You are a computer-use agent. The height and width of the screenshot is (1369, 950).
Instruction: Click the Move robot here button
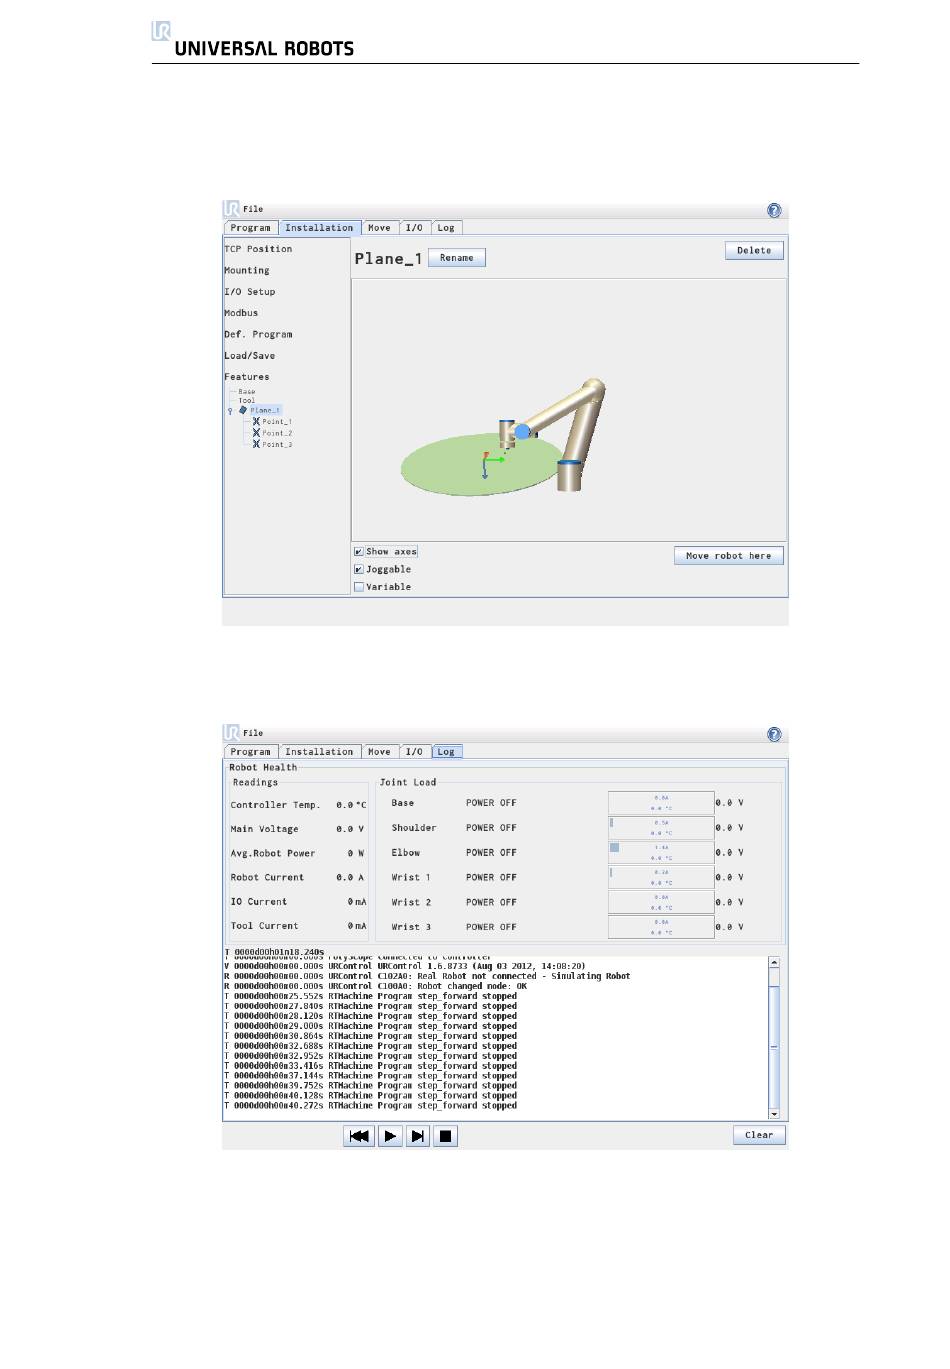[728, 556]
